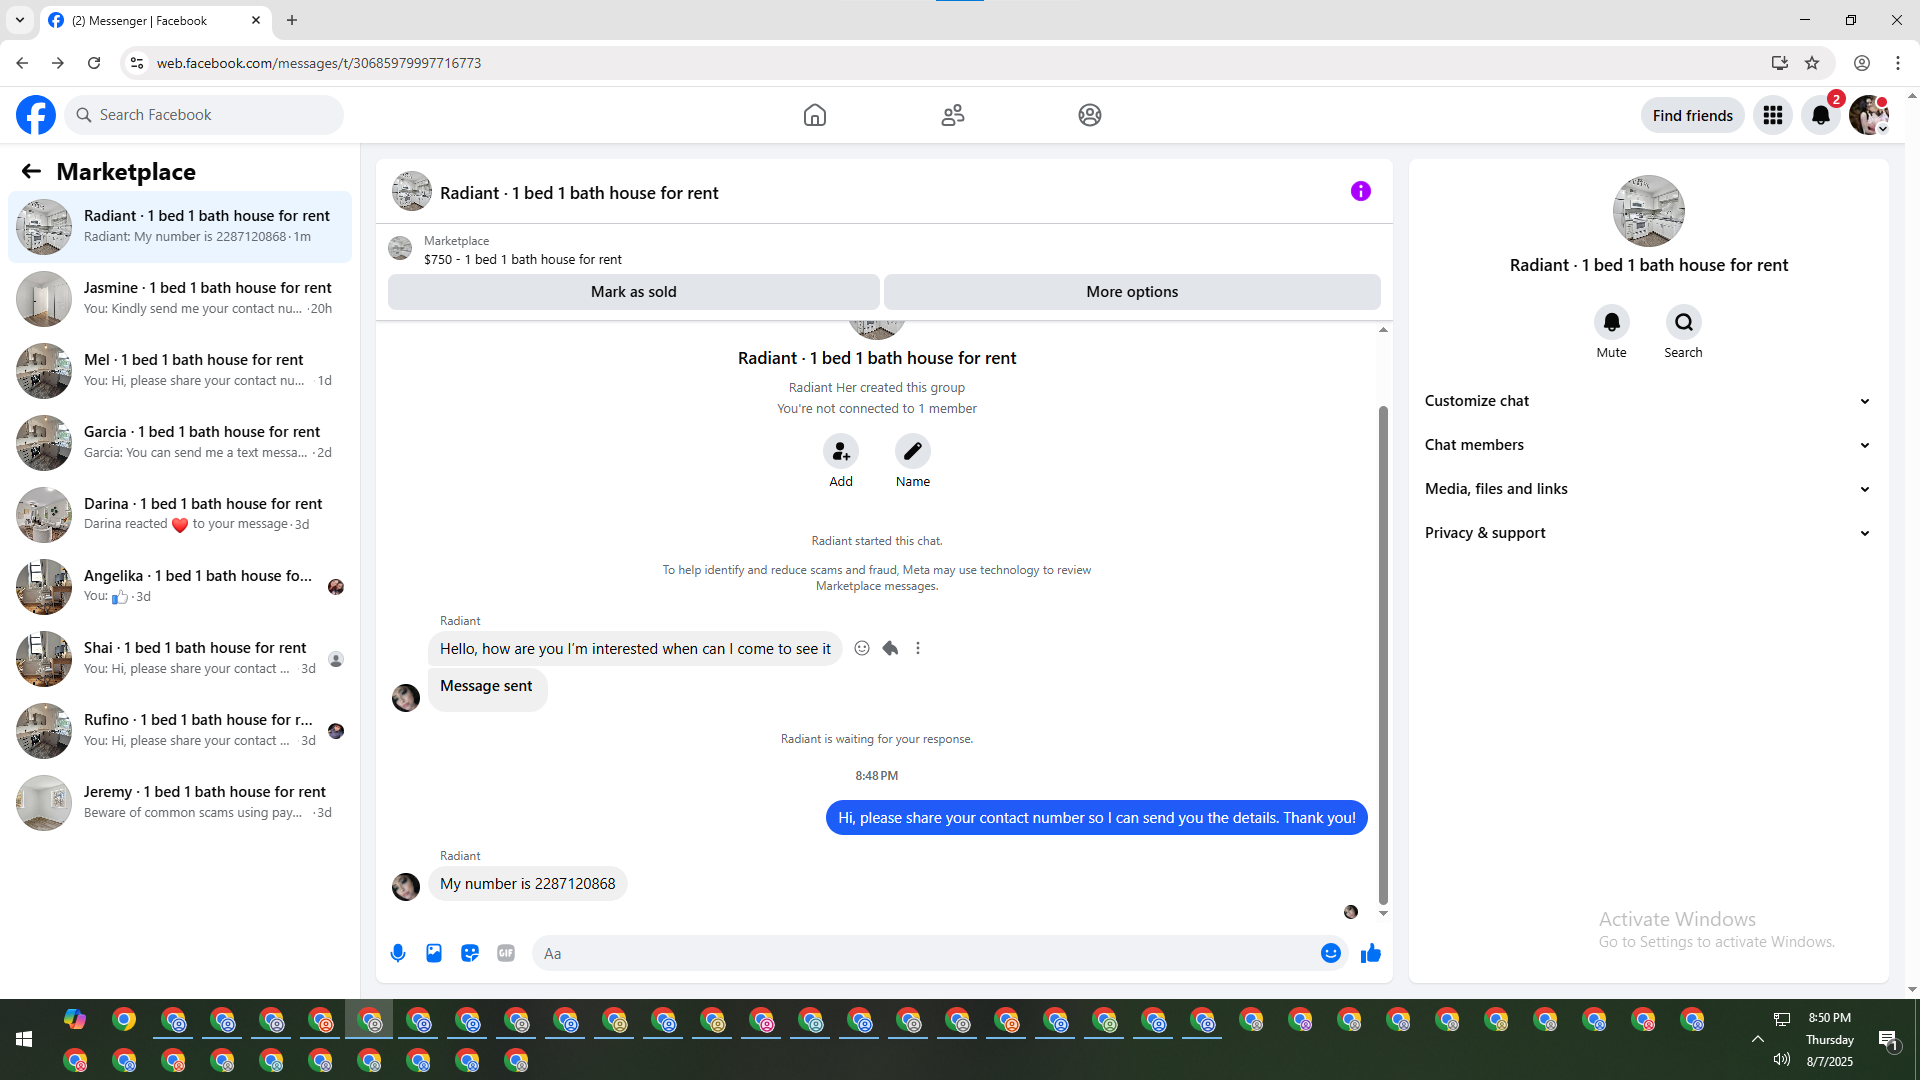The width and height of the screenshot is (1920, 1080).
Task: Open conversation information purple icon
Action: [x=1361, y=191]
